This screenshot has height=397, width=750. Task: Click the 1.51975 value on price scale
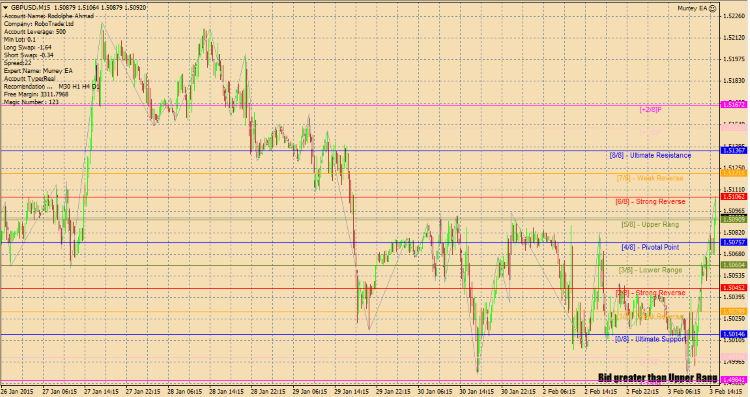click(x=735, y=59)
